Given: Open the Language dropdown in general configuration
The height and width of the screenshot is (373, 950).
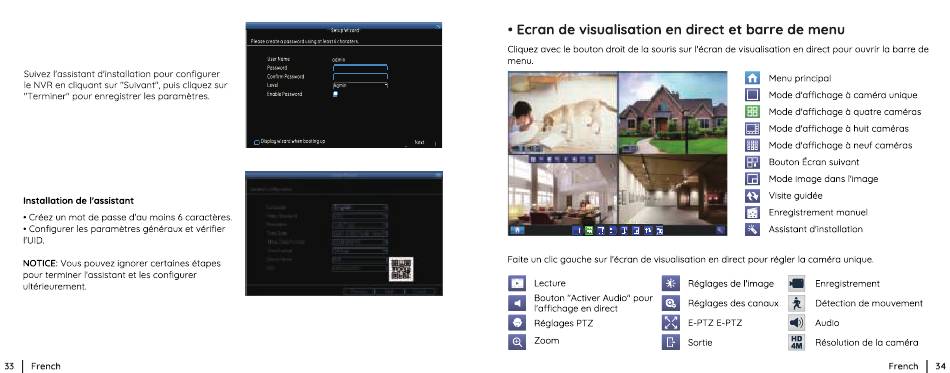Looking at the screenshot, I should (360, 208).
